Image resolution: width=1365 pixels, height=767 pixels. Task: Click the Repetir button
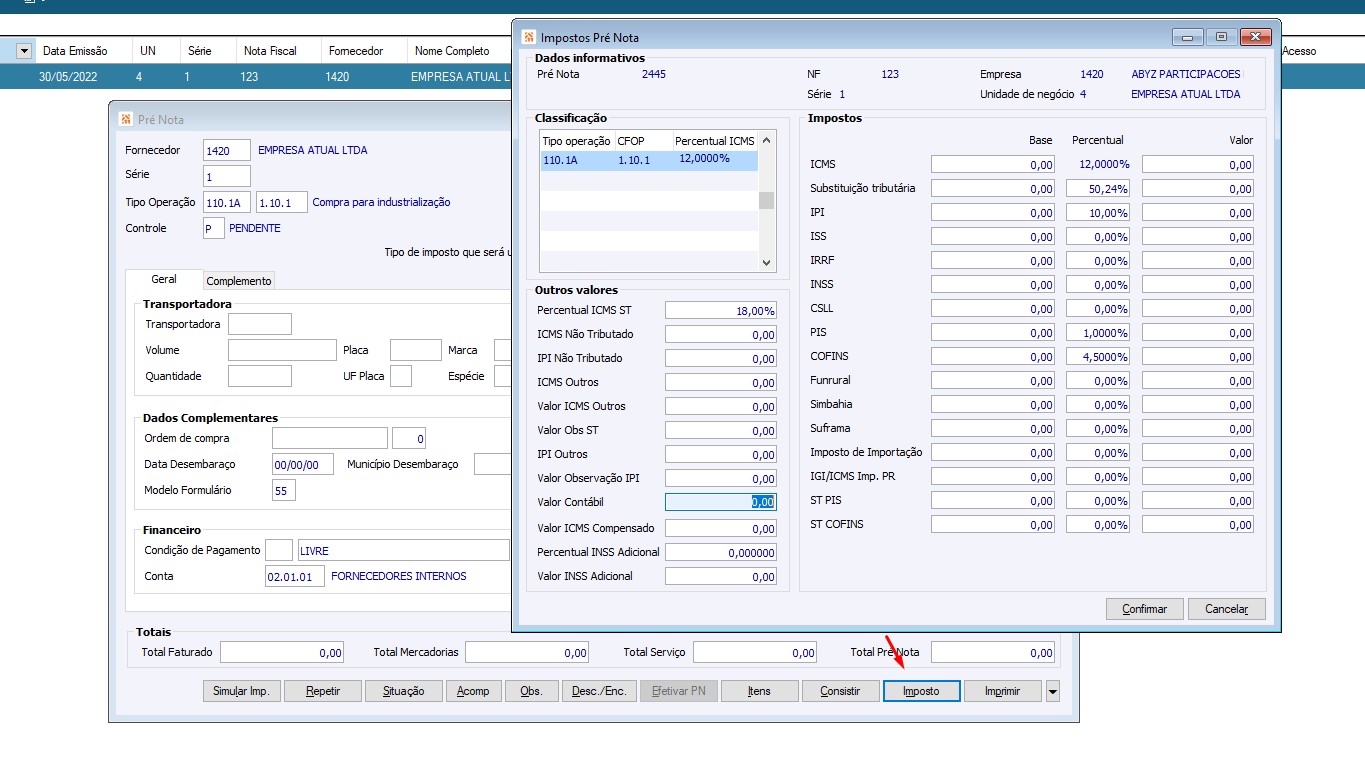pos(323,691)
